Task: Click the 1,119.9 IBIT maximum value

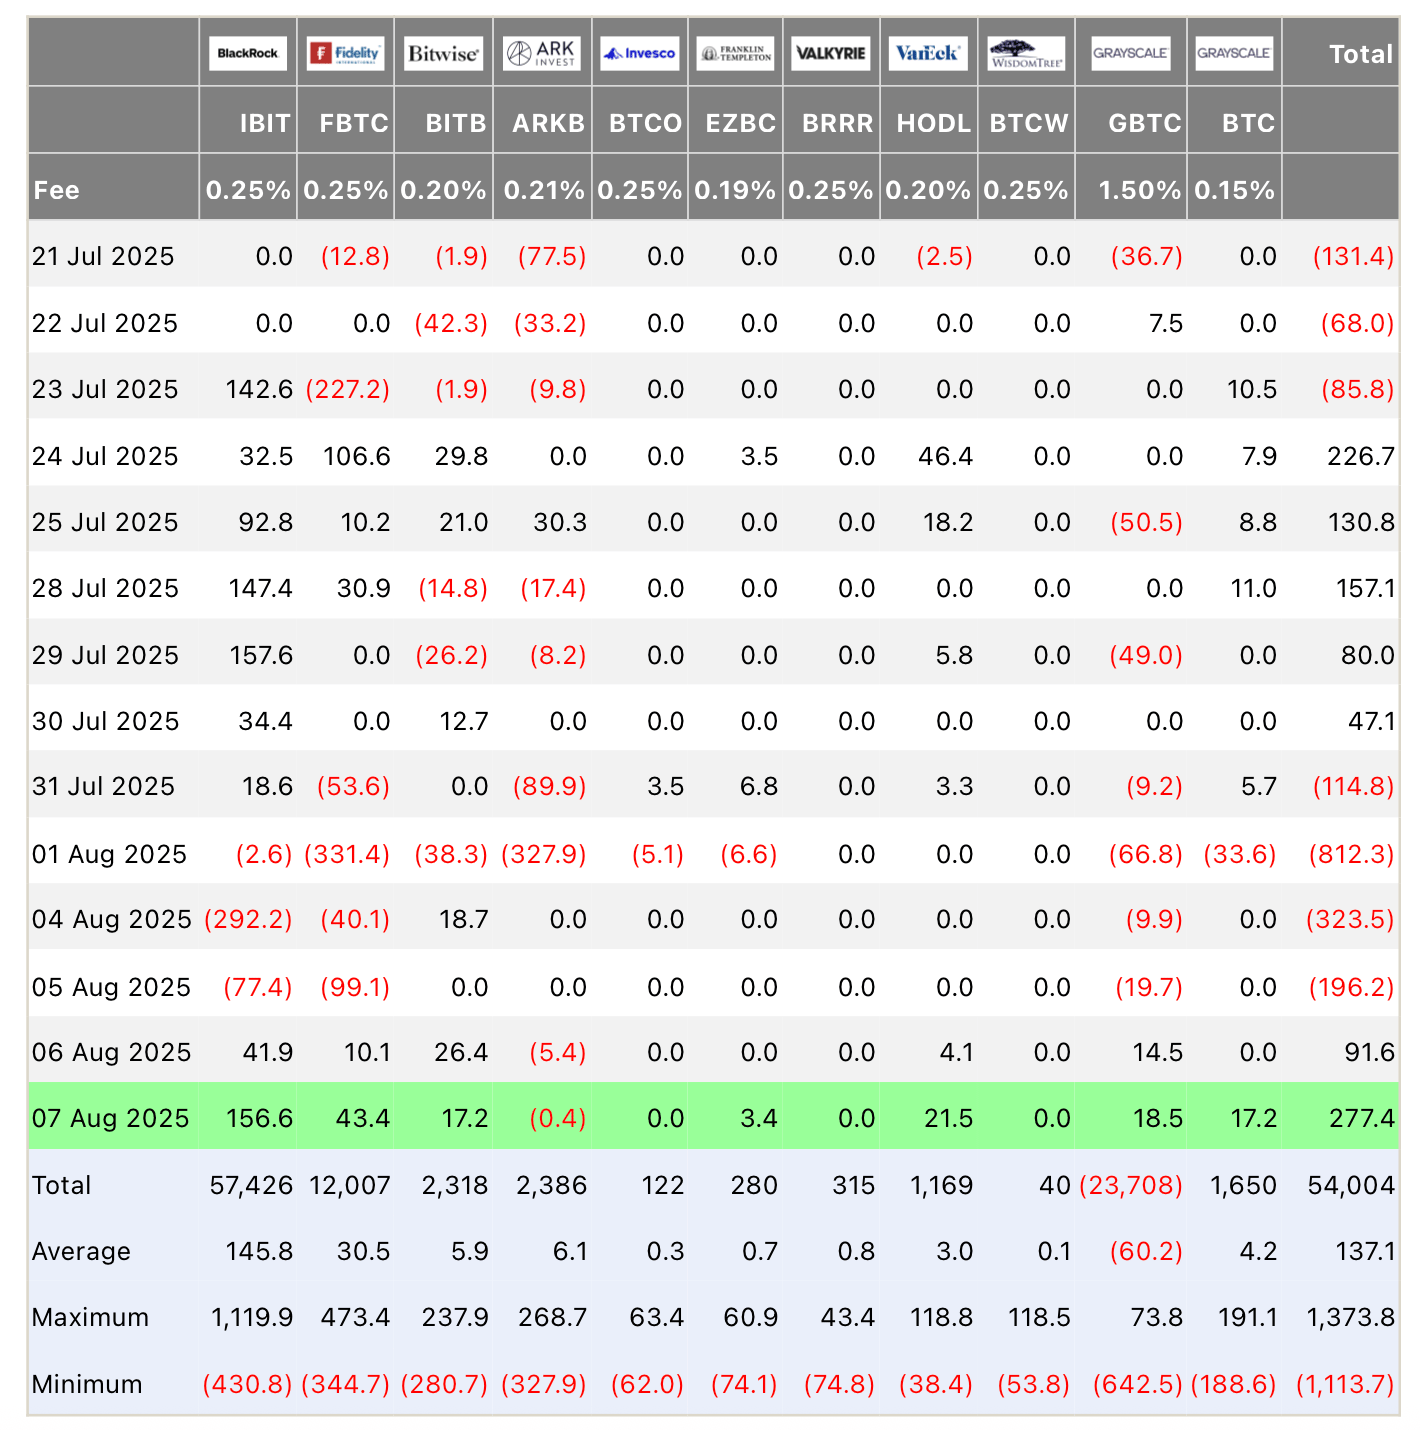Action: pos(252,1317)
